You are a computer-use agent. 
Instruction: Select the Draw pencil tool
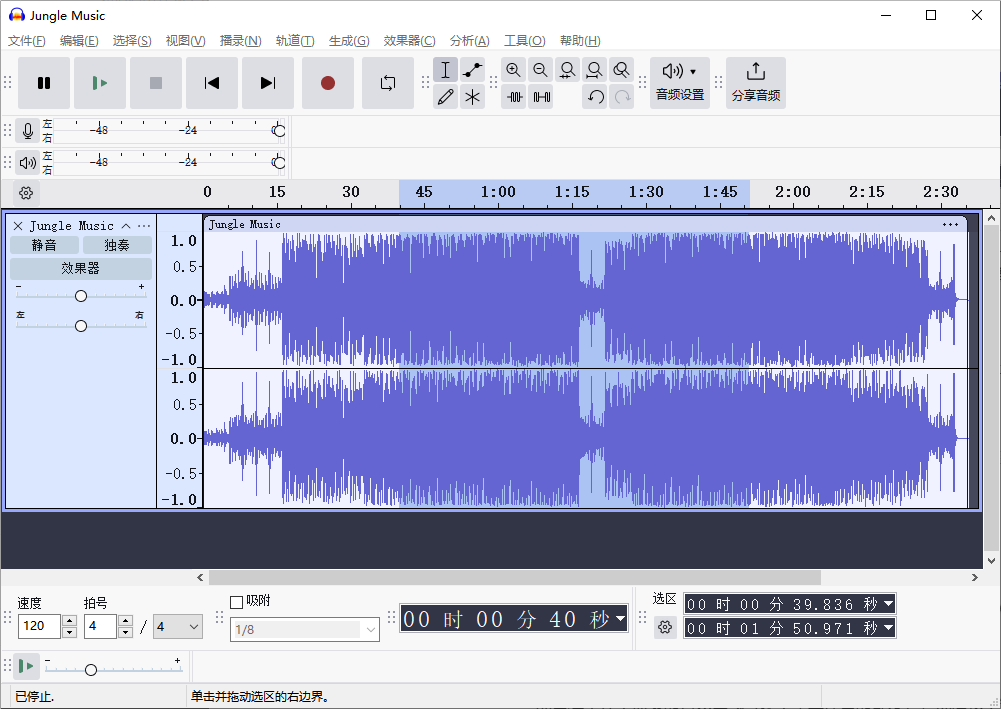coord(446,97)
